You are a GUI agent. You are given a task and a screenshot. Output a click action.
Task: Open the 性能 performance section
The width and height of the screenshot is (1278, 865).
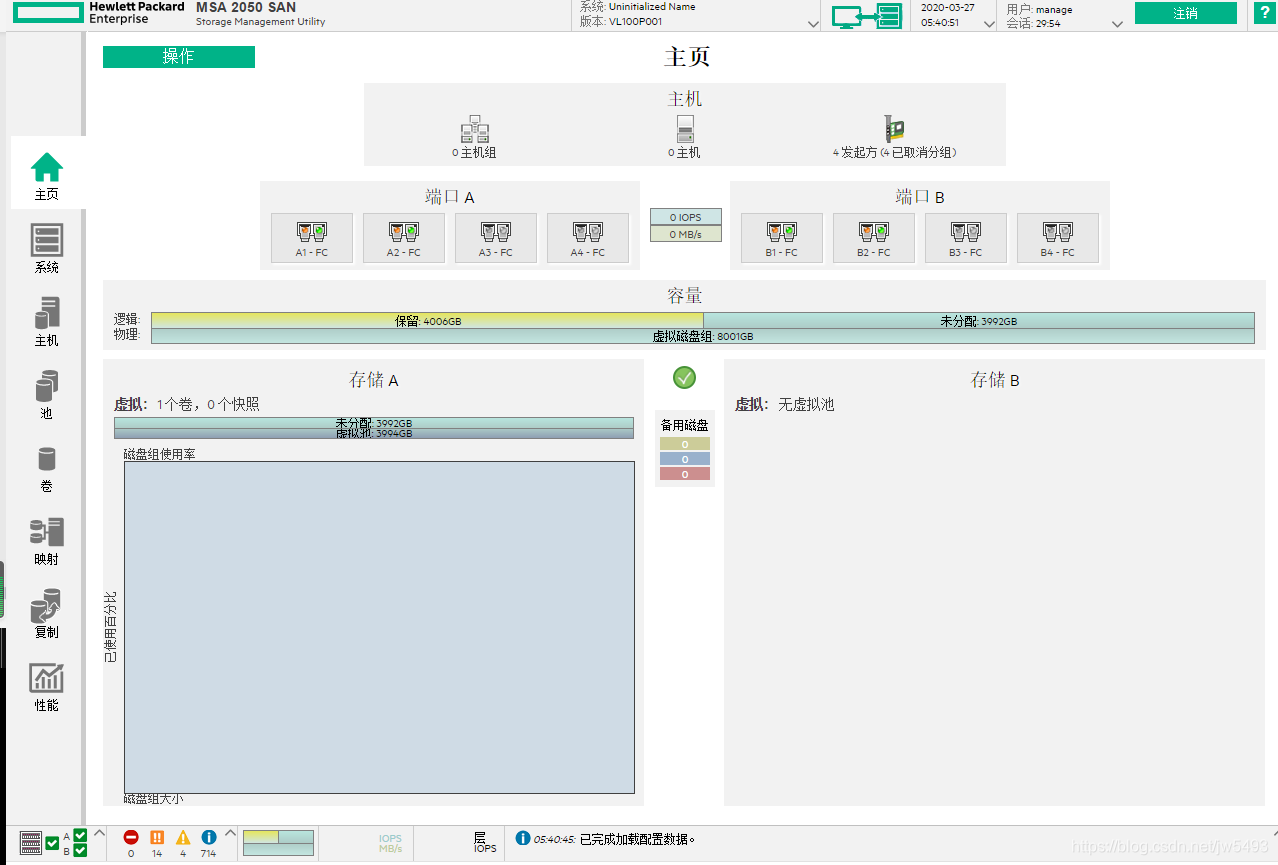(47, 678)
